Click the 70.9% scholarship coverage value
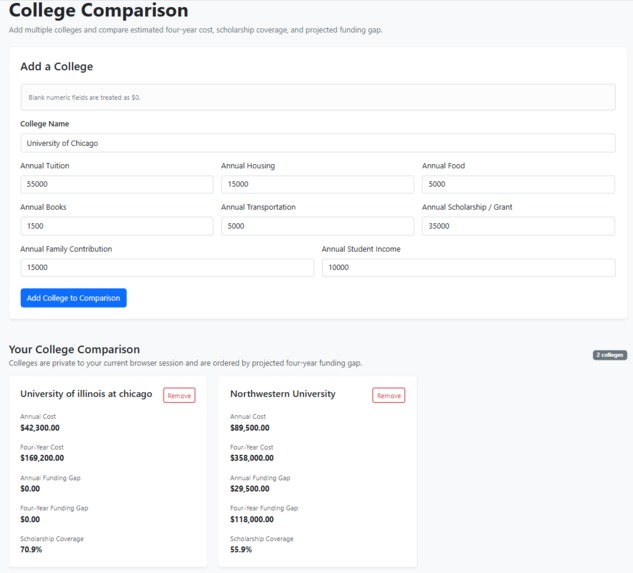 click(x=31, y=549)
